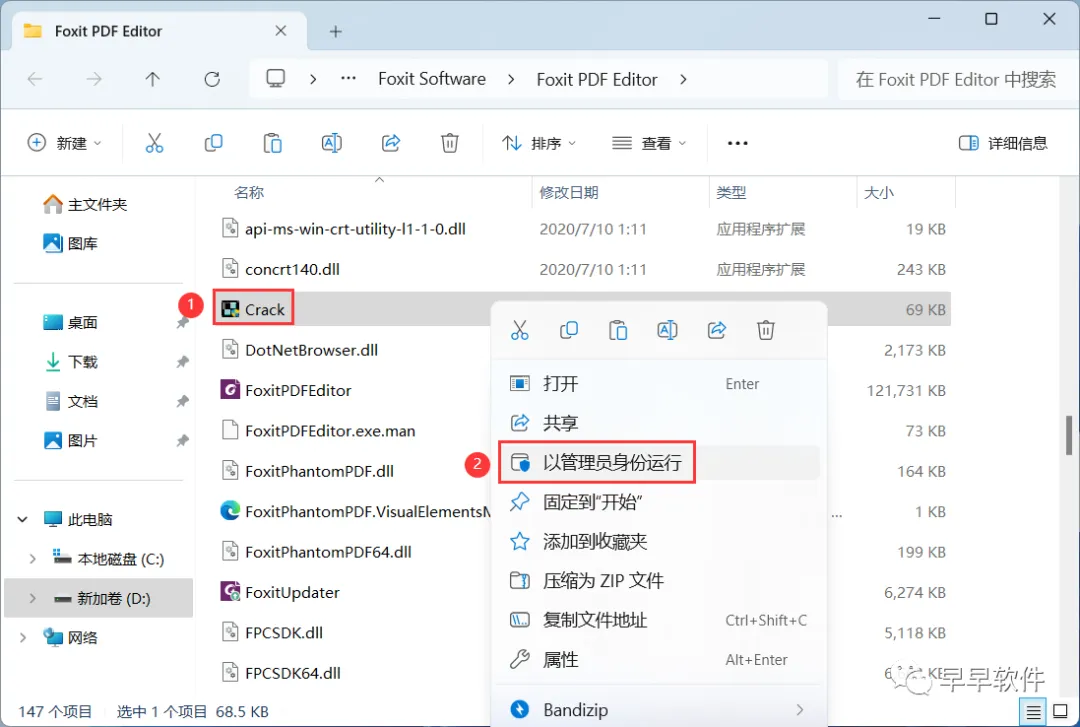Viewport: 1080px width, 727px height.
Task: Open 下载 in the sidebar
Action: (71, 361)
